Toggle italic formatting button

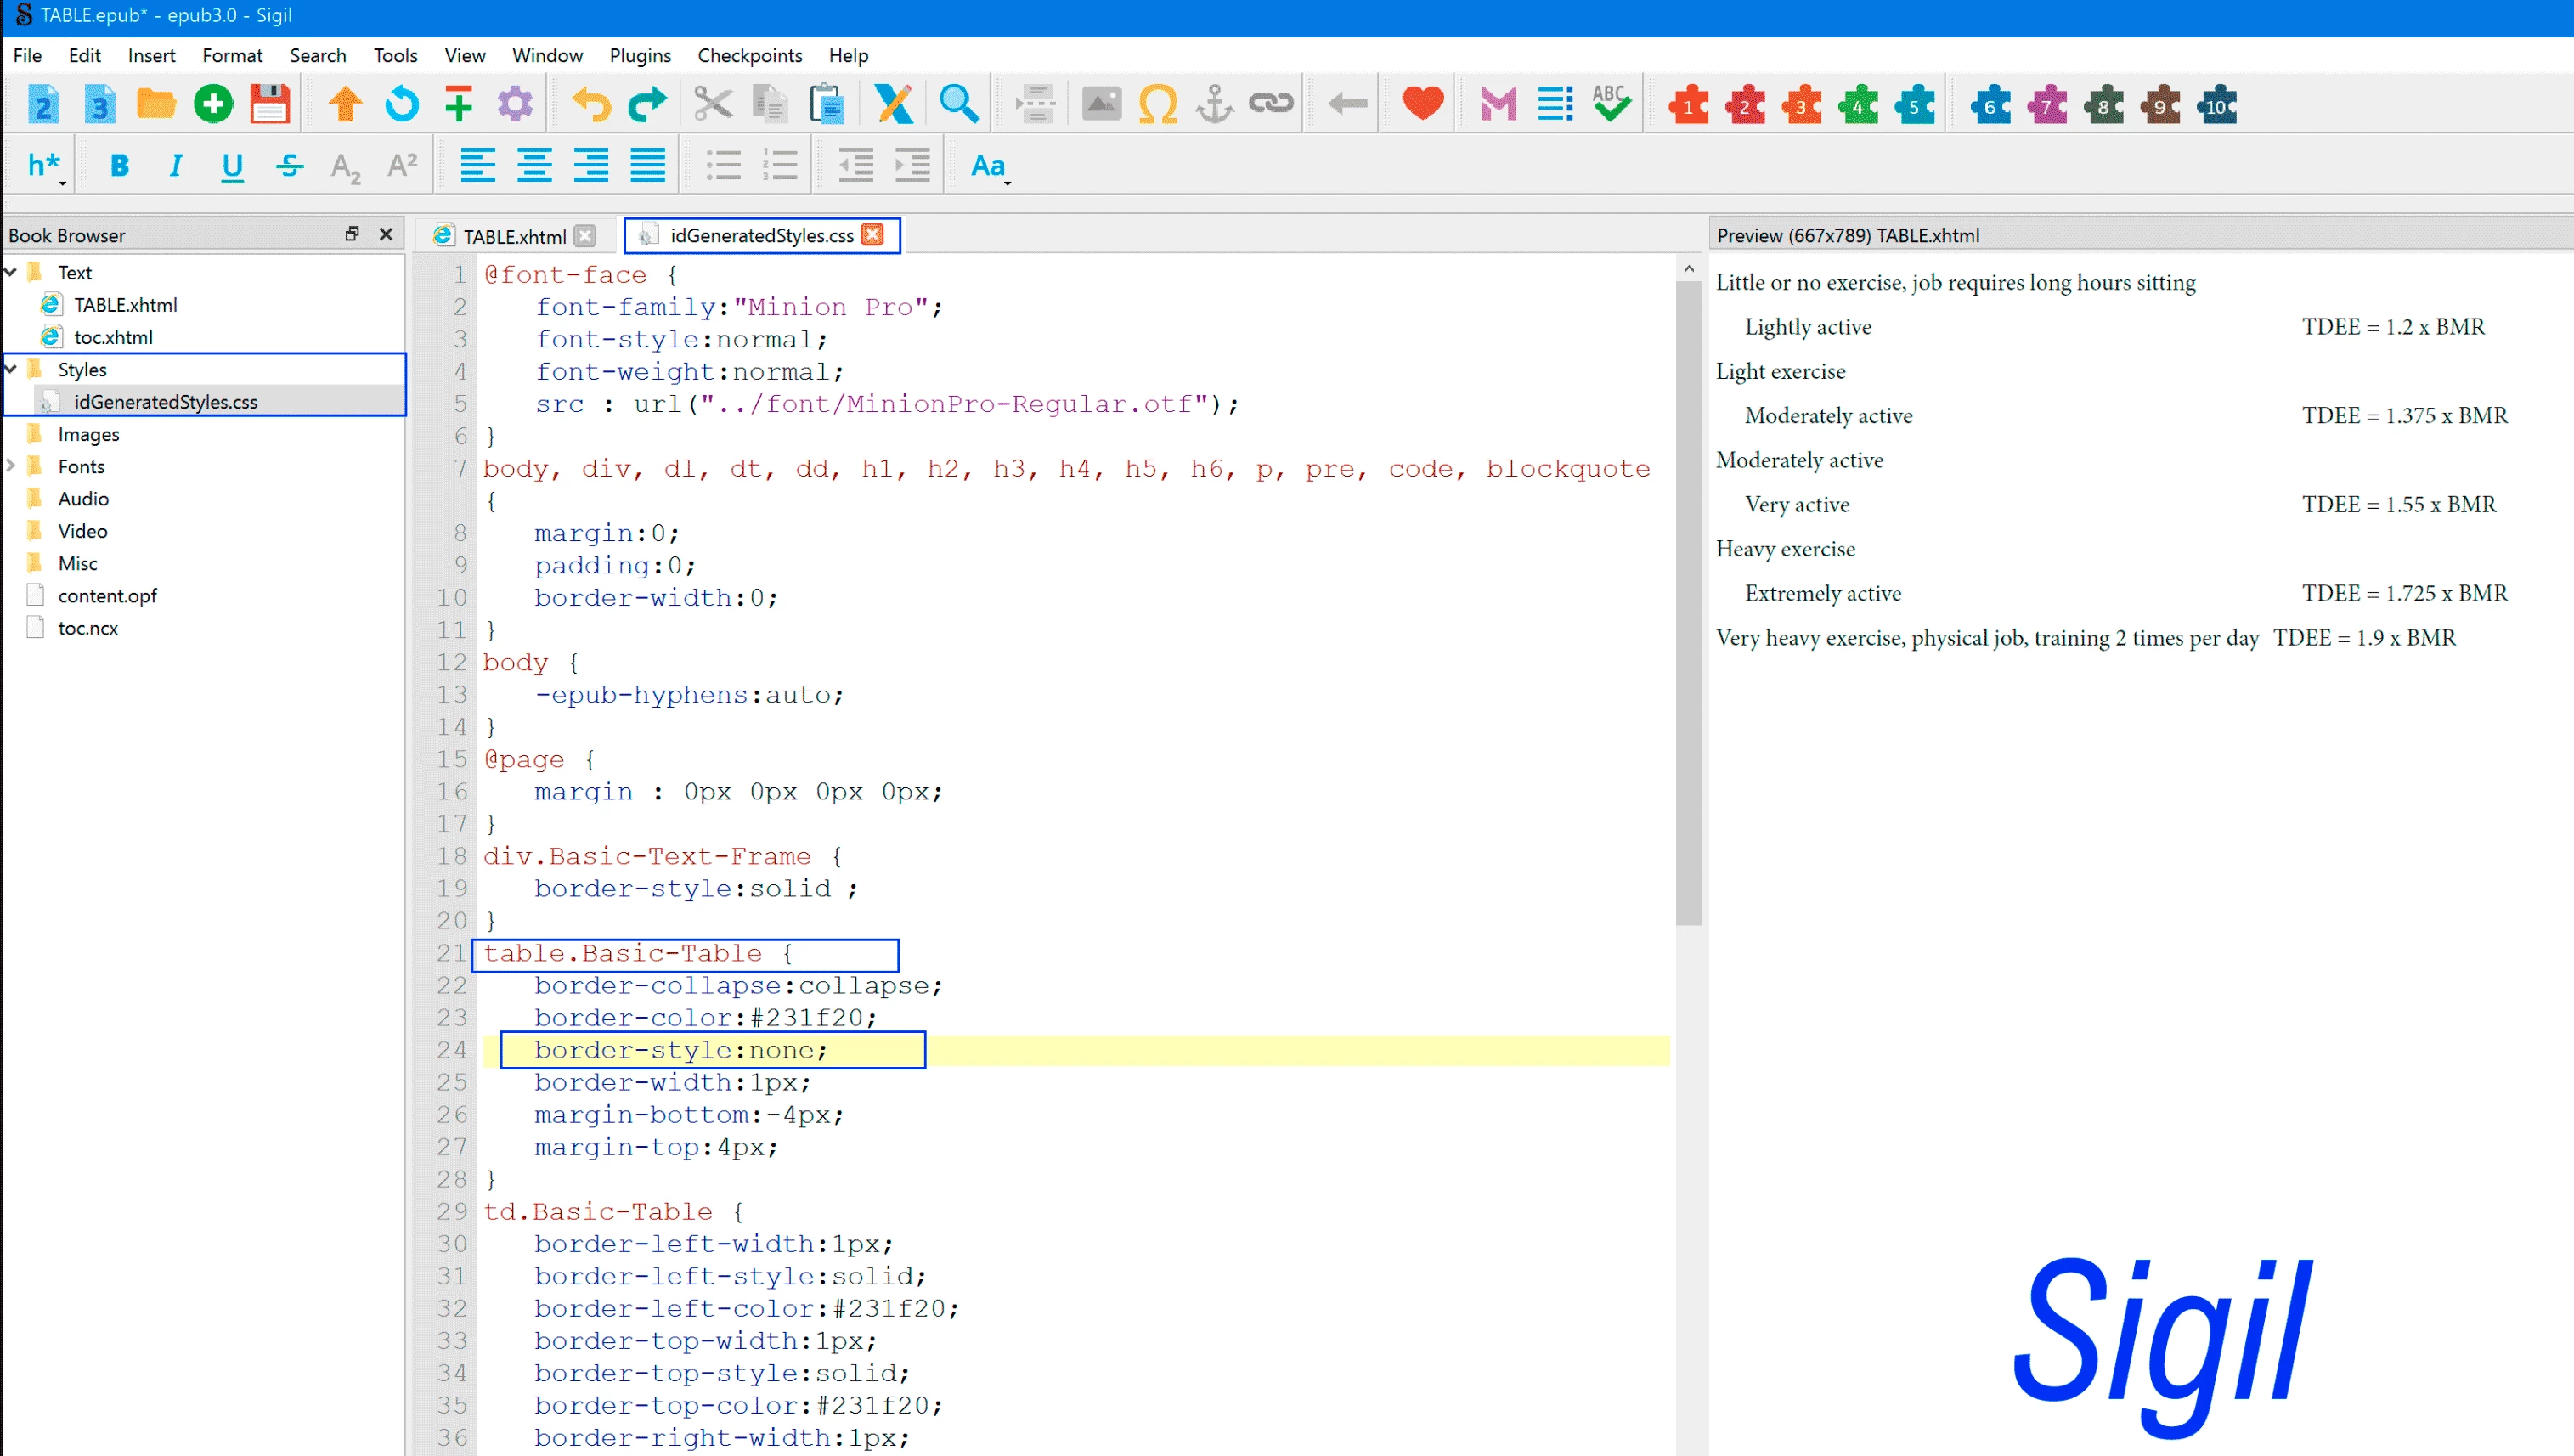176,166
